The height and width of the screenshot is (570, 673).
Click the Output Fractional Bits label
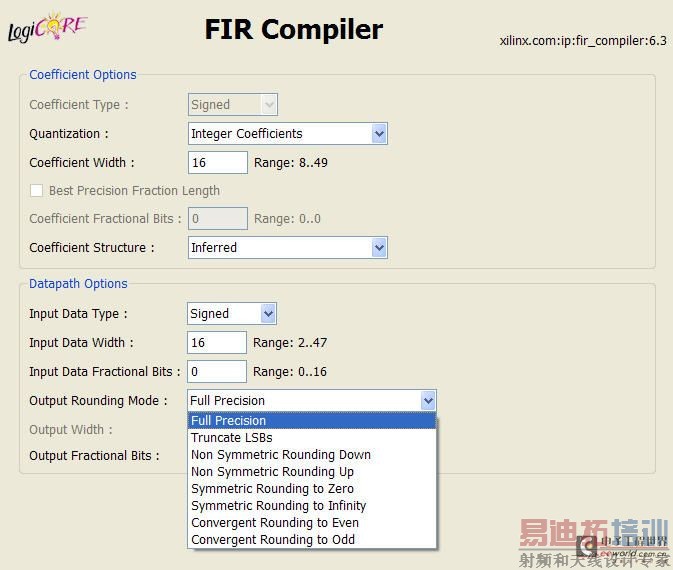(x=94, y=455)
